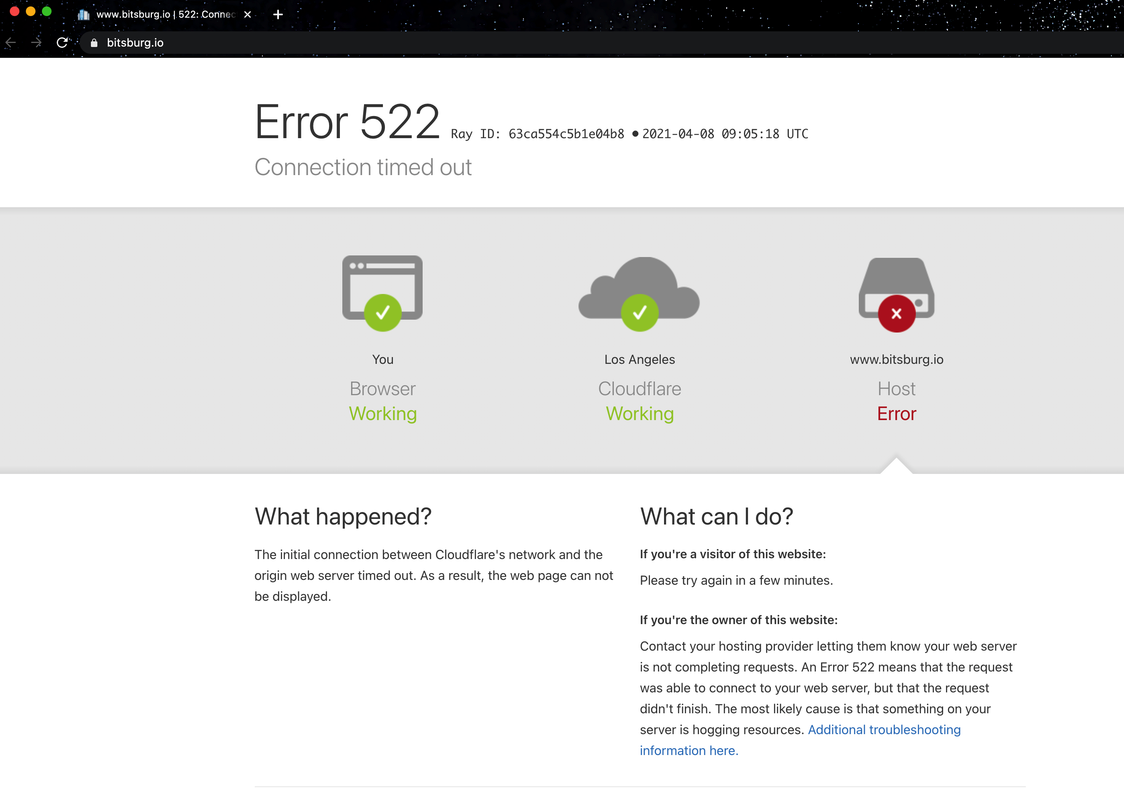Click the padlock site security icon
This screenshot has height=800, width=1124.
pos(94,43)
